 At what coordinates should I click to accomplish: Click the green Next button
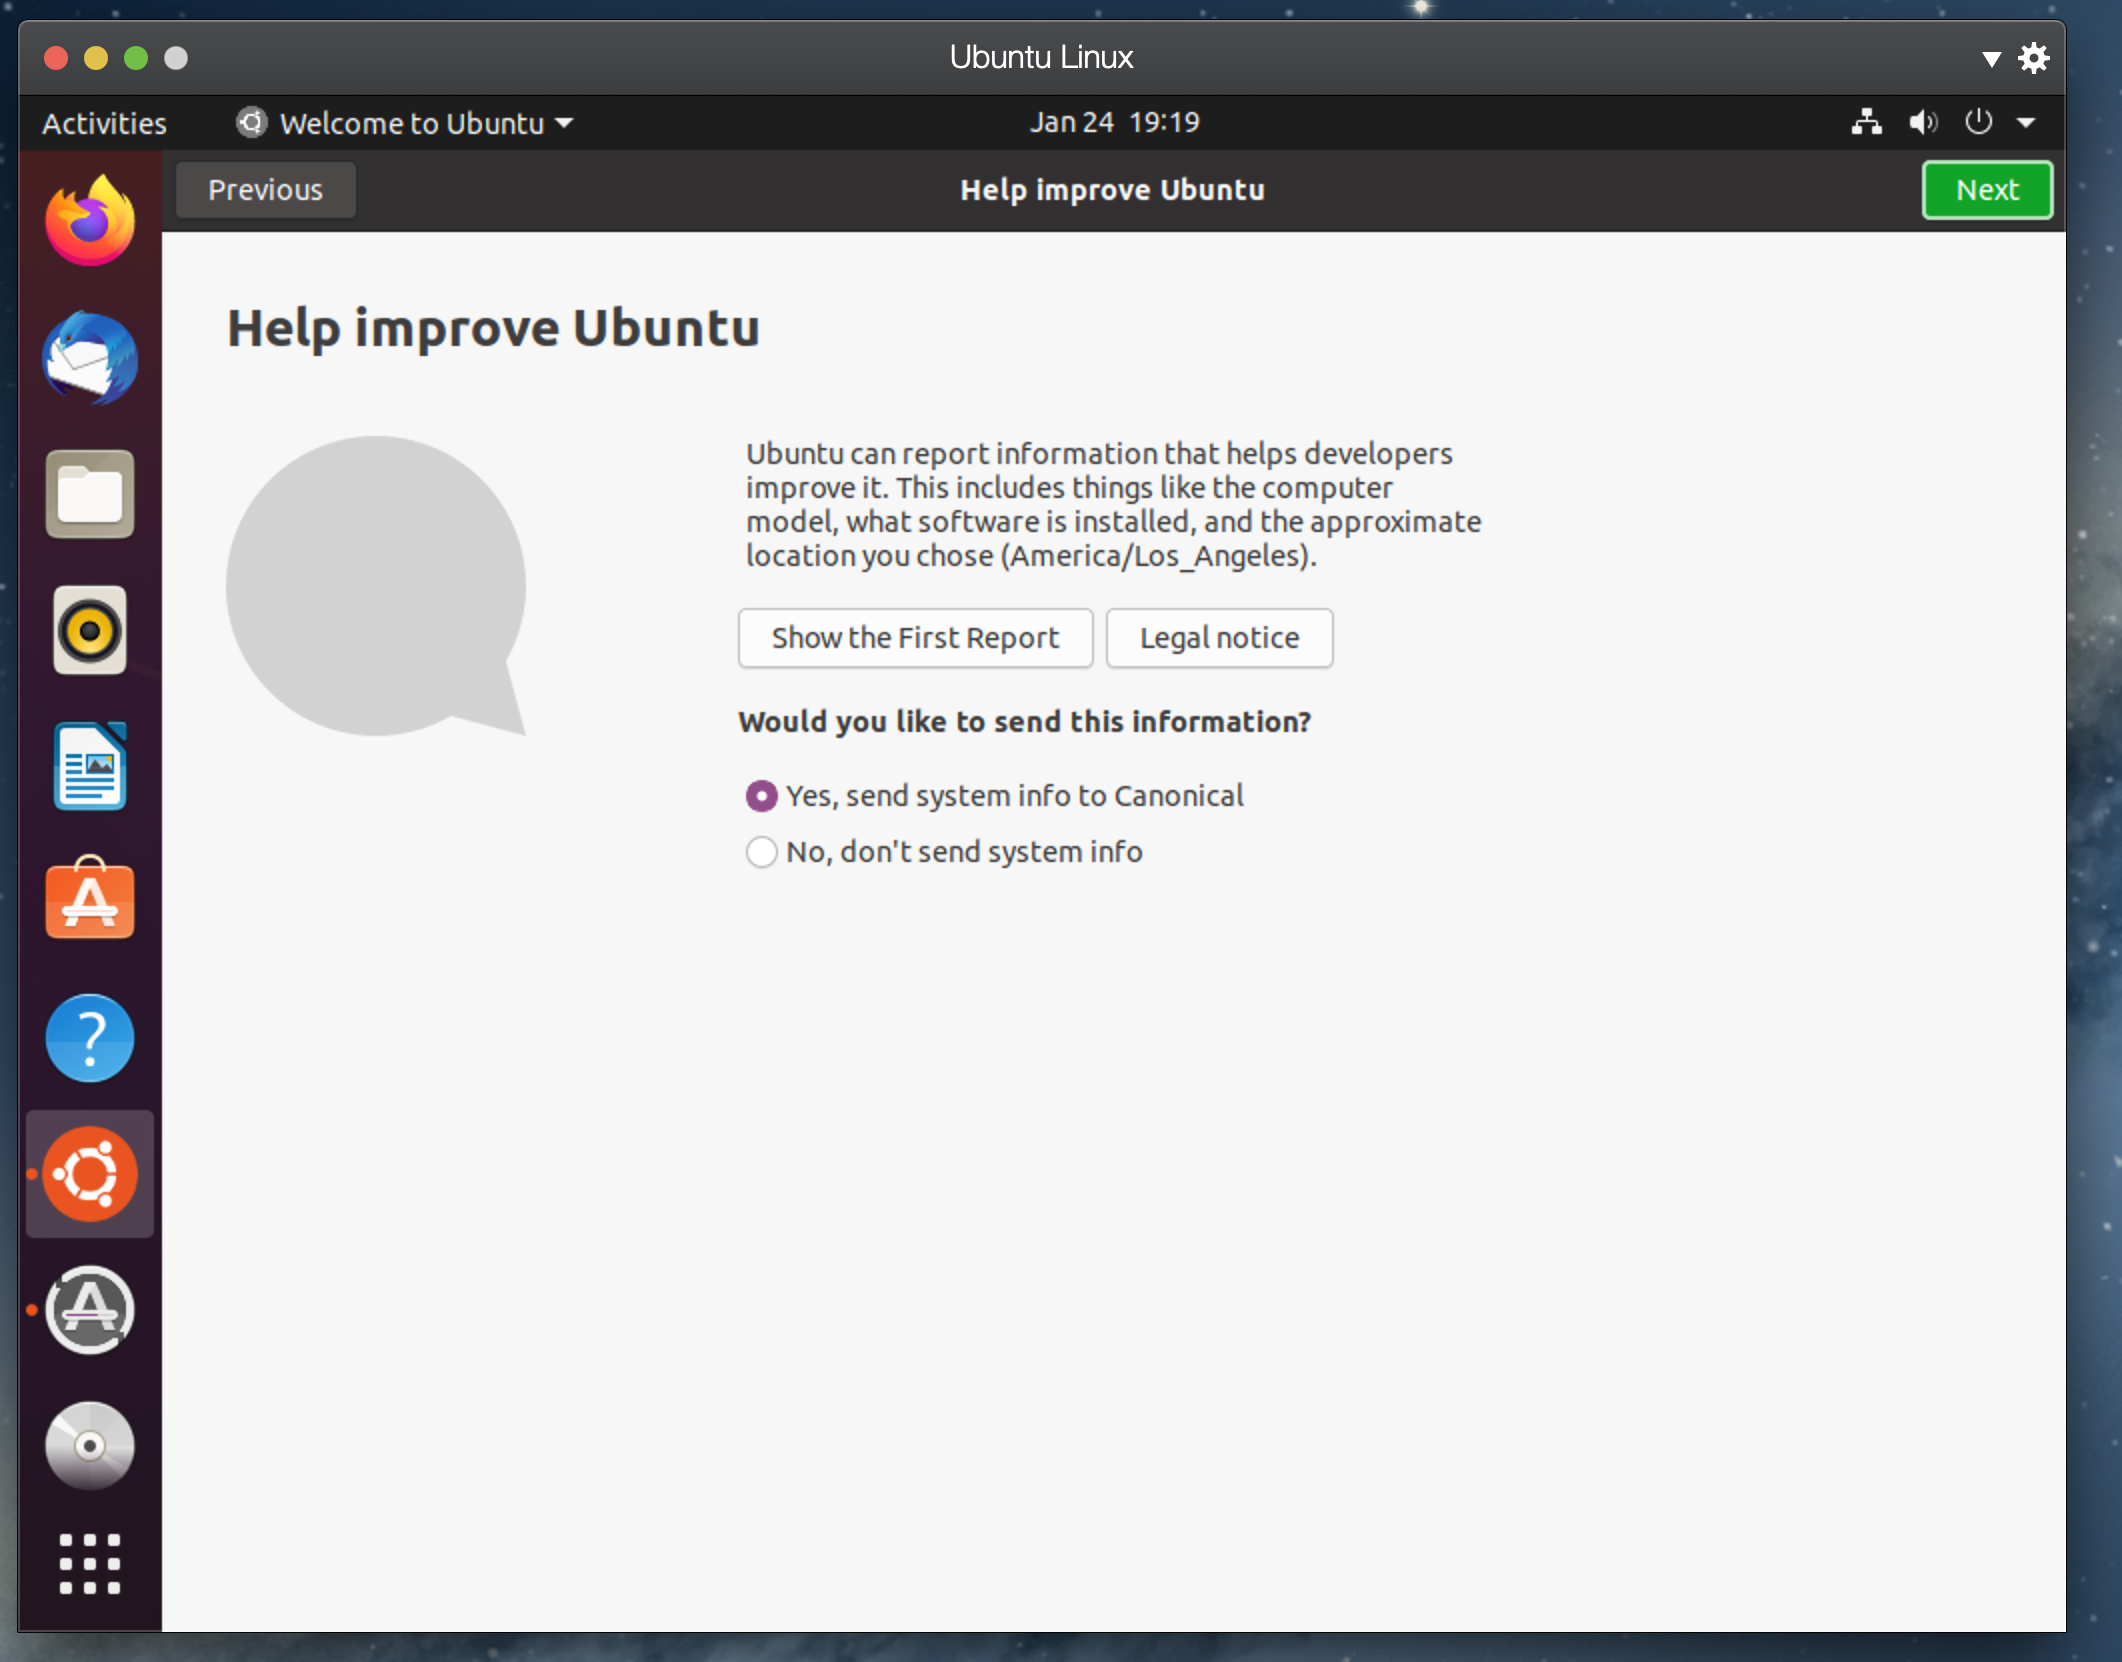click(x=1986, y=190)
